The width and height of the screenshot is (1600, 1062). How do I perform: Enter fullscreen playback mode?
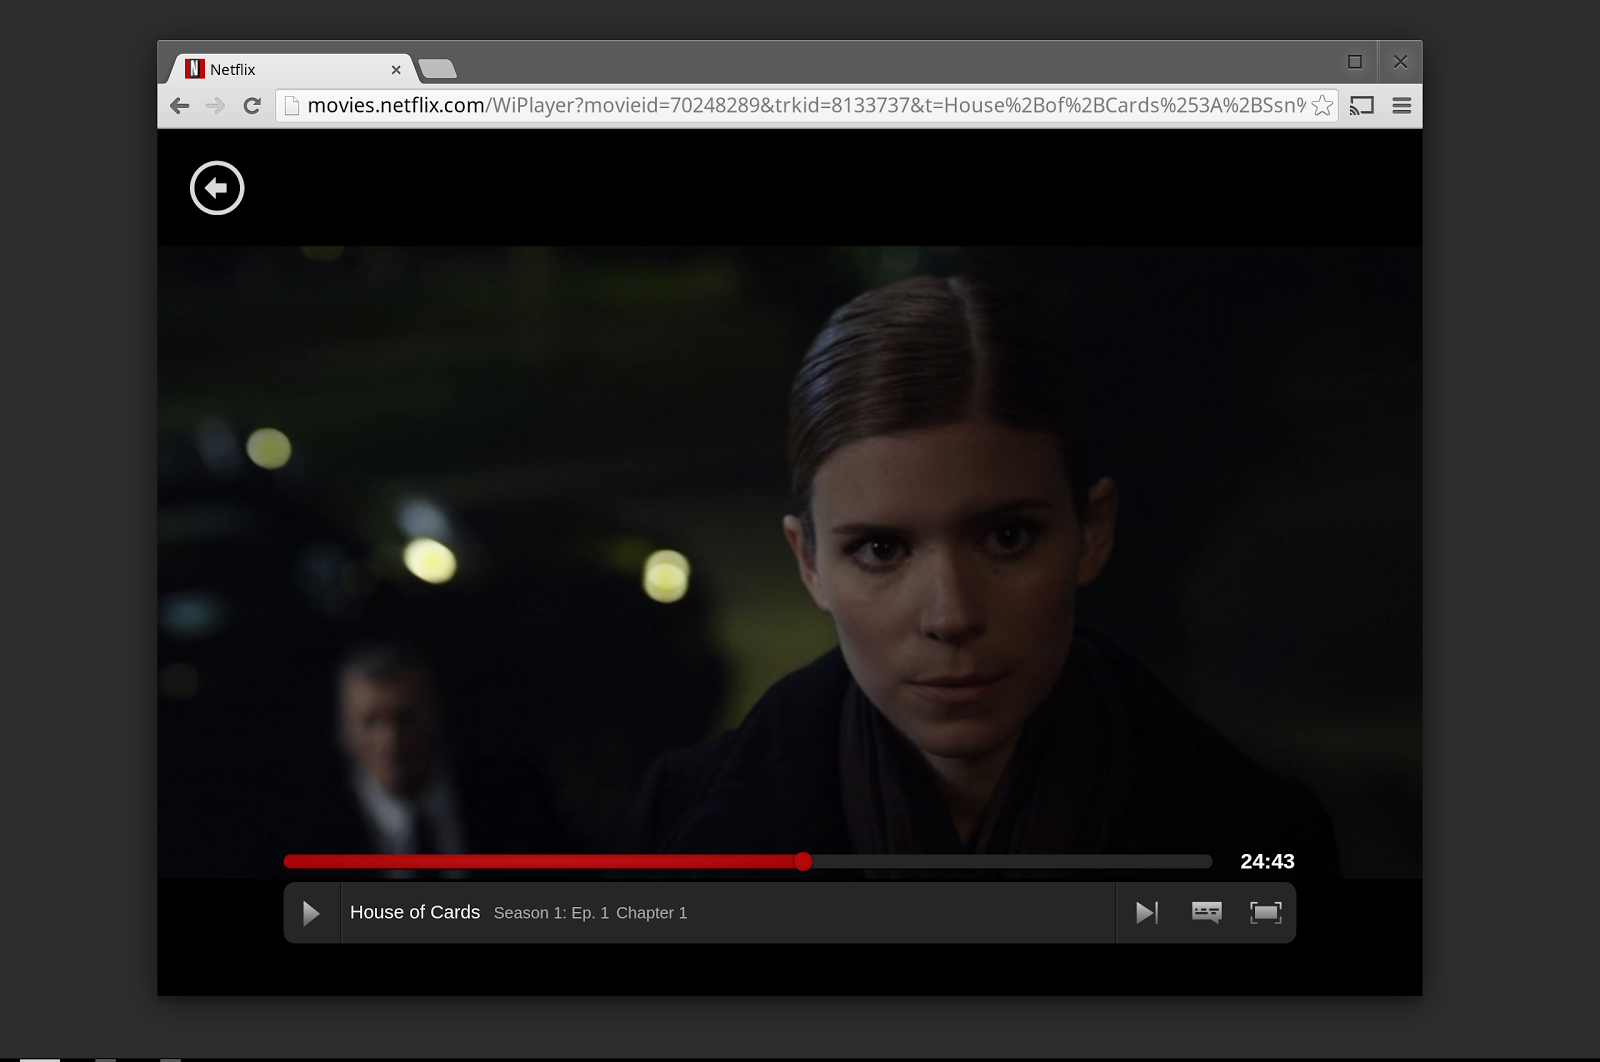point(1266,912)
